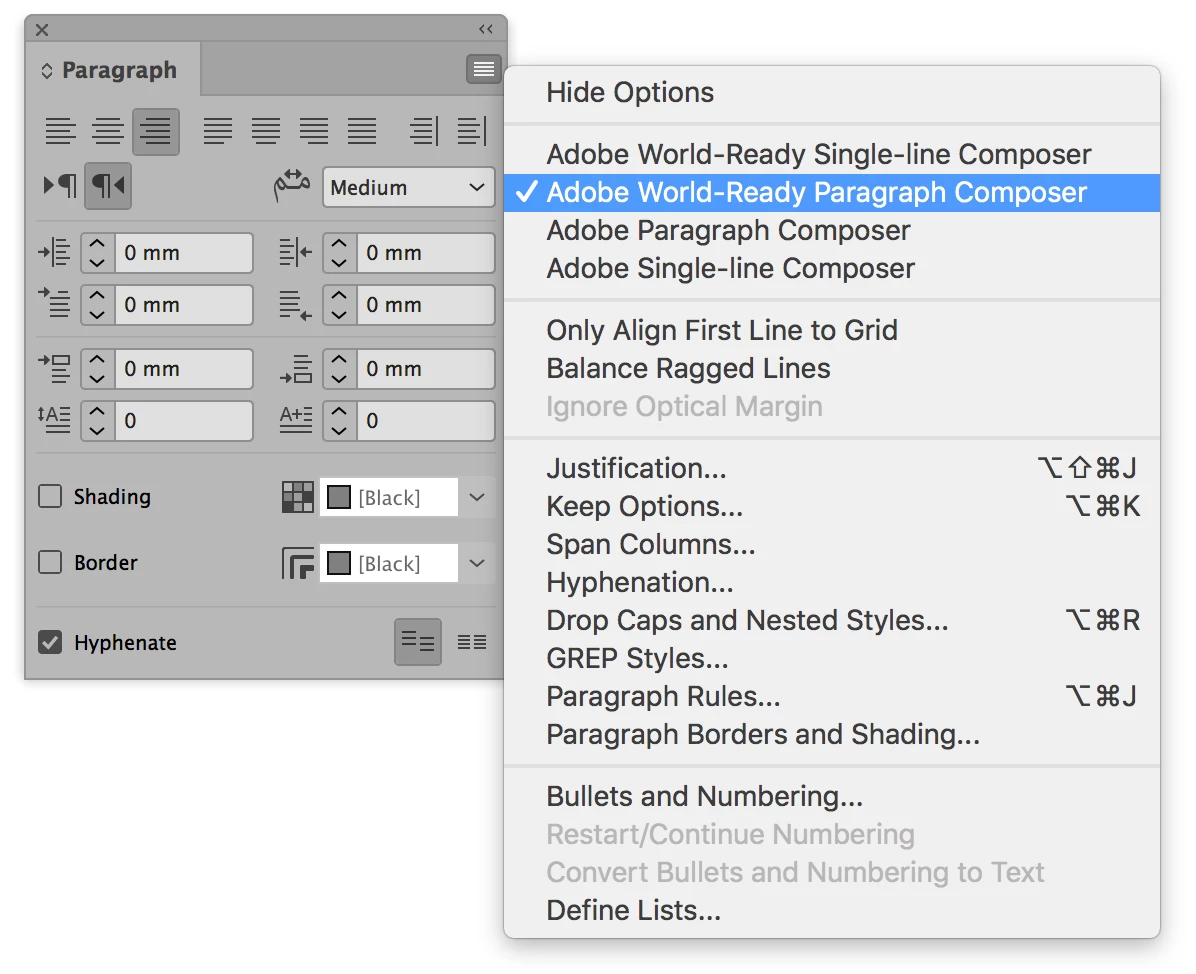The width and height of the screenshot is (1196, 974).
Task: Select the Align right icon
Action: 156,131
